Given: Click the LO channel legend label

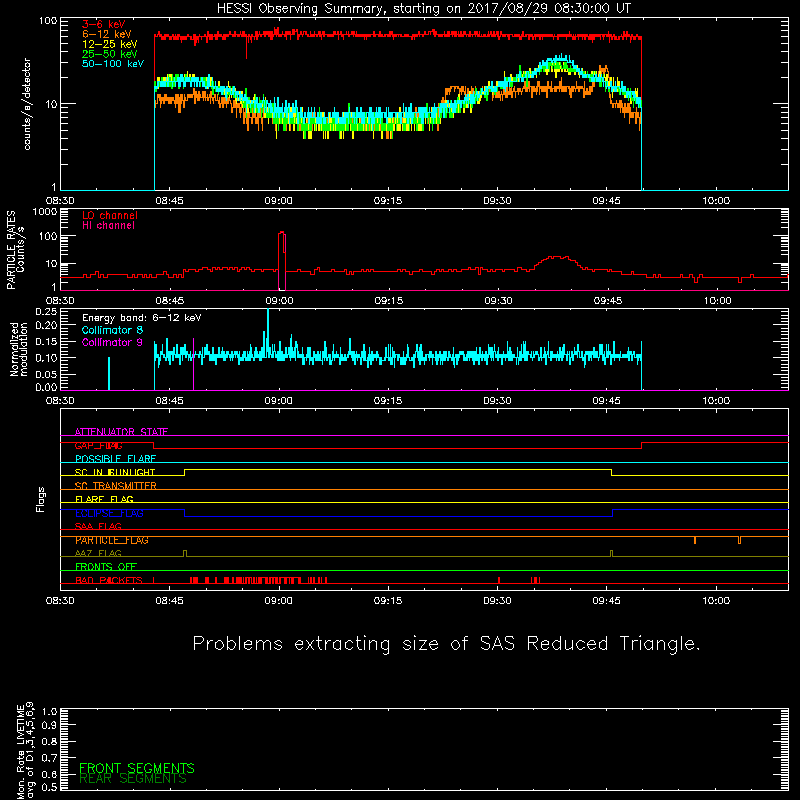Looking at the screenshot, I should (x=110, y=215).
